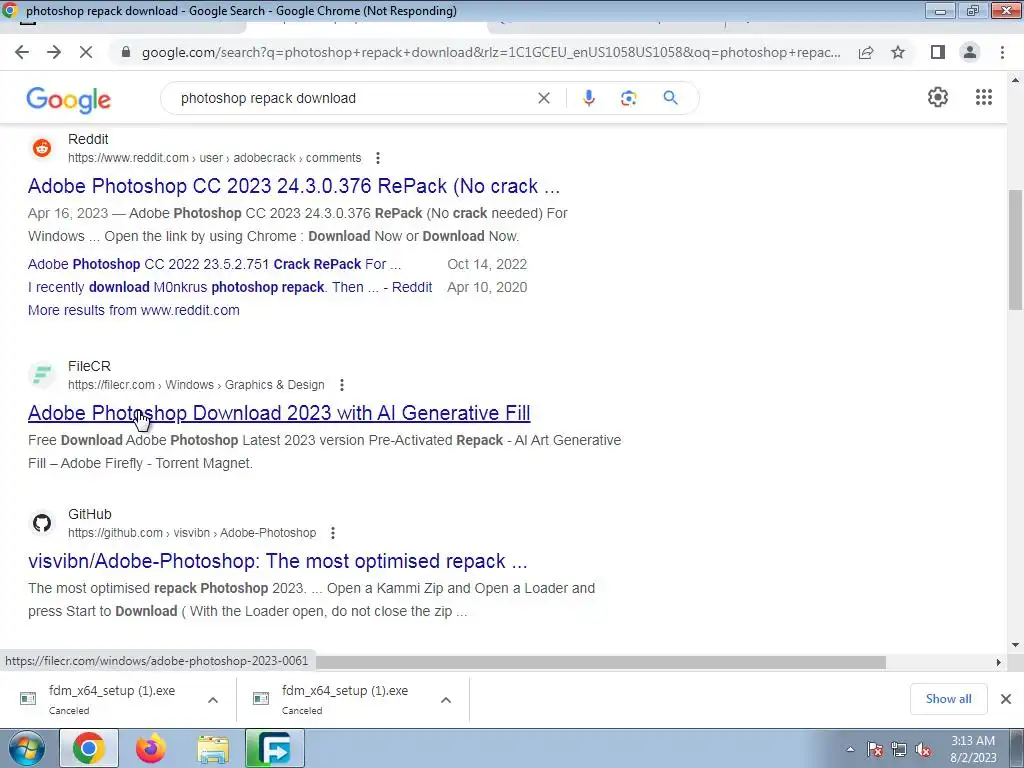Click the horizontal scrollbar thumb

[x=601, y=662]
